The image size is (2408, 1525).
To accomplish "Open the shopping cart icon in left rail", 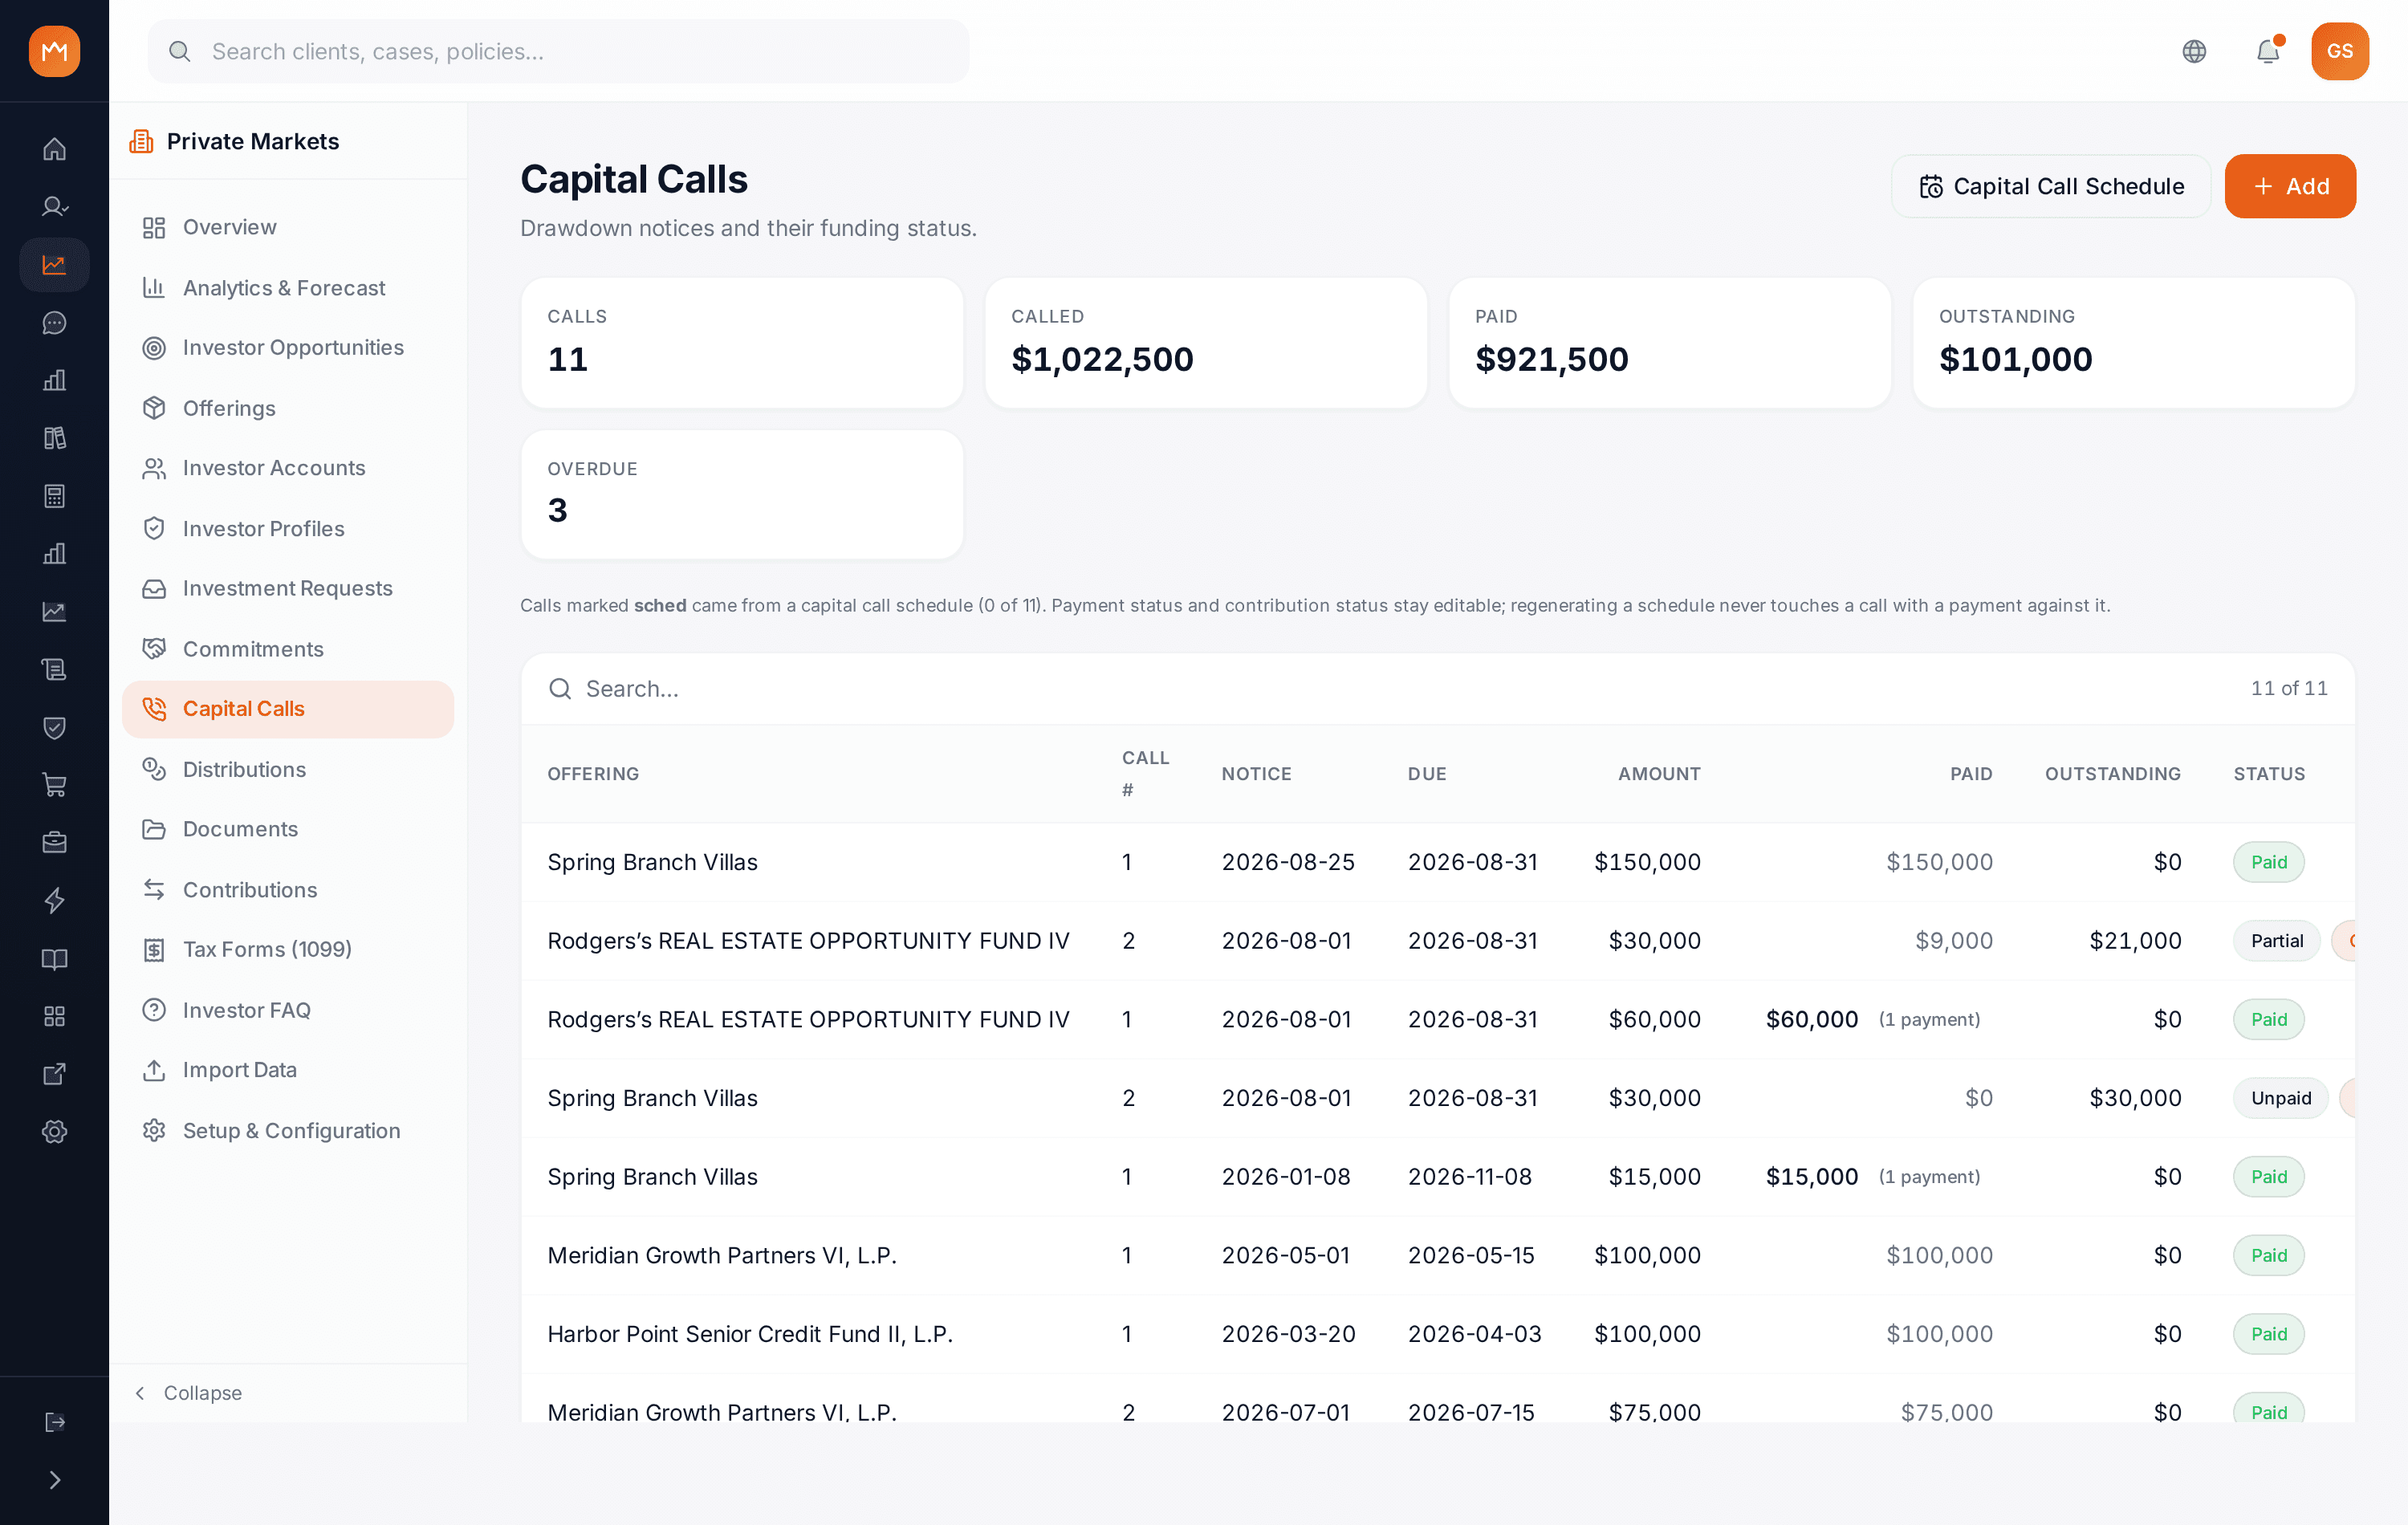I will pyautogui.click(x=54, y=785).
